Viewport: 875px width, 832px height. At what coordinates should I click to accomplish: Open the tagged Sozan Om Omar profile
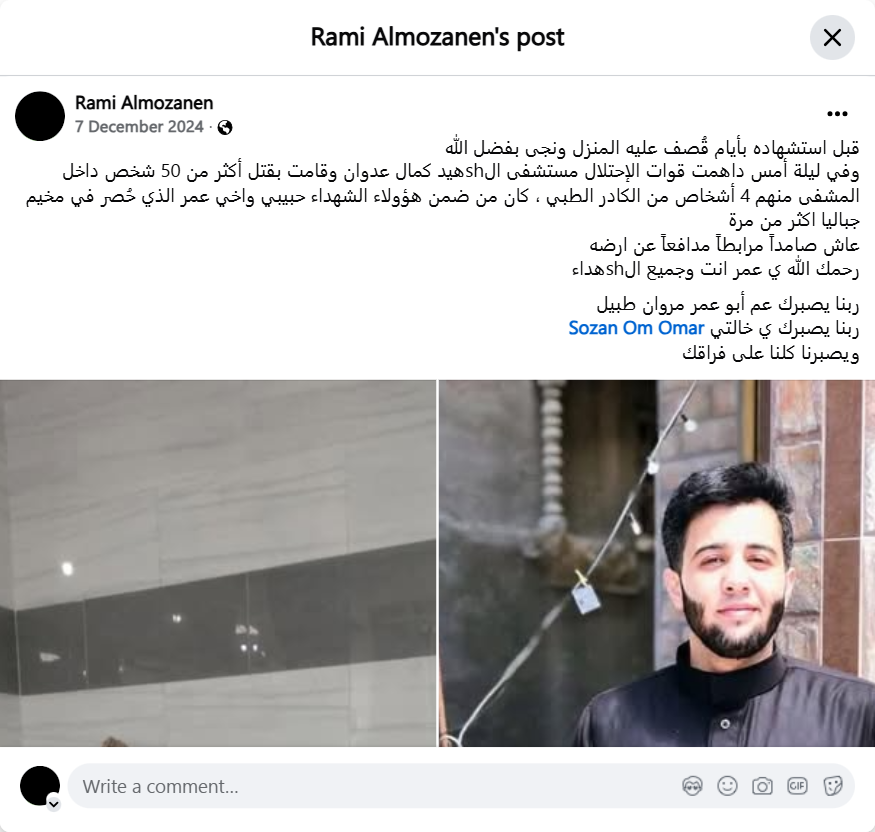coord(636,328)
